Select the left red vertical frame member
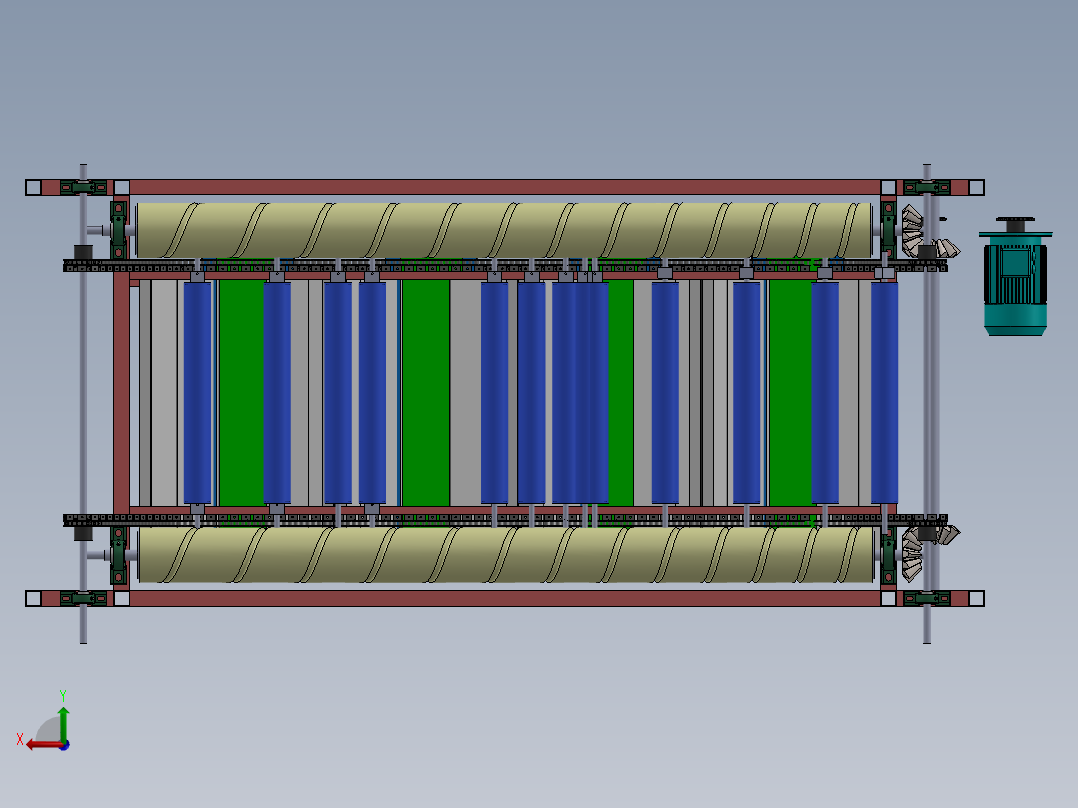The width and height of the screenshot is (1078, 808). coord(122,393)
